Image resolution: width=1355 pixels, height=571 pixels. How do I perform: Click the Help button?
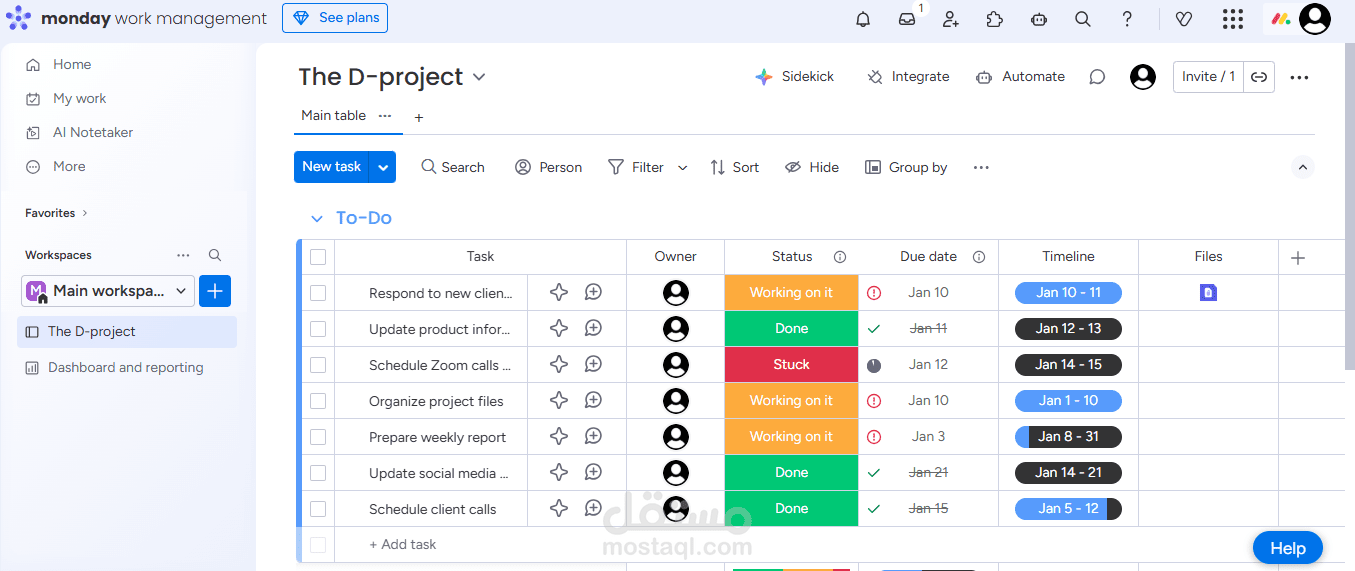tap(1287, 548)
